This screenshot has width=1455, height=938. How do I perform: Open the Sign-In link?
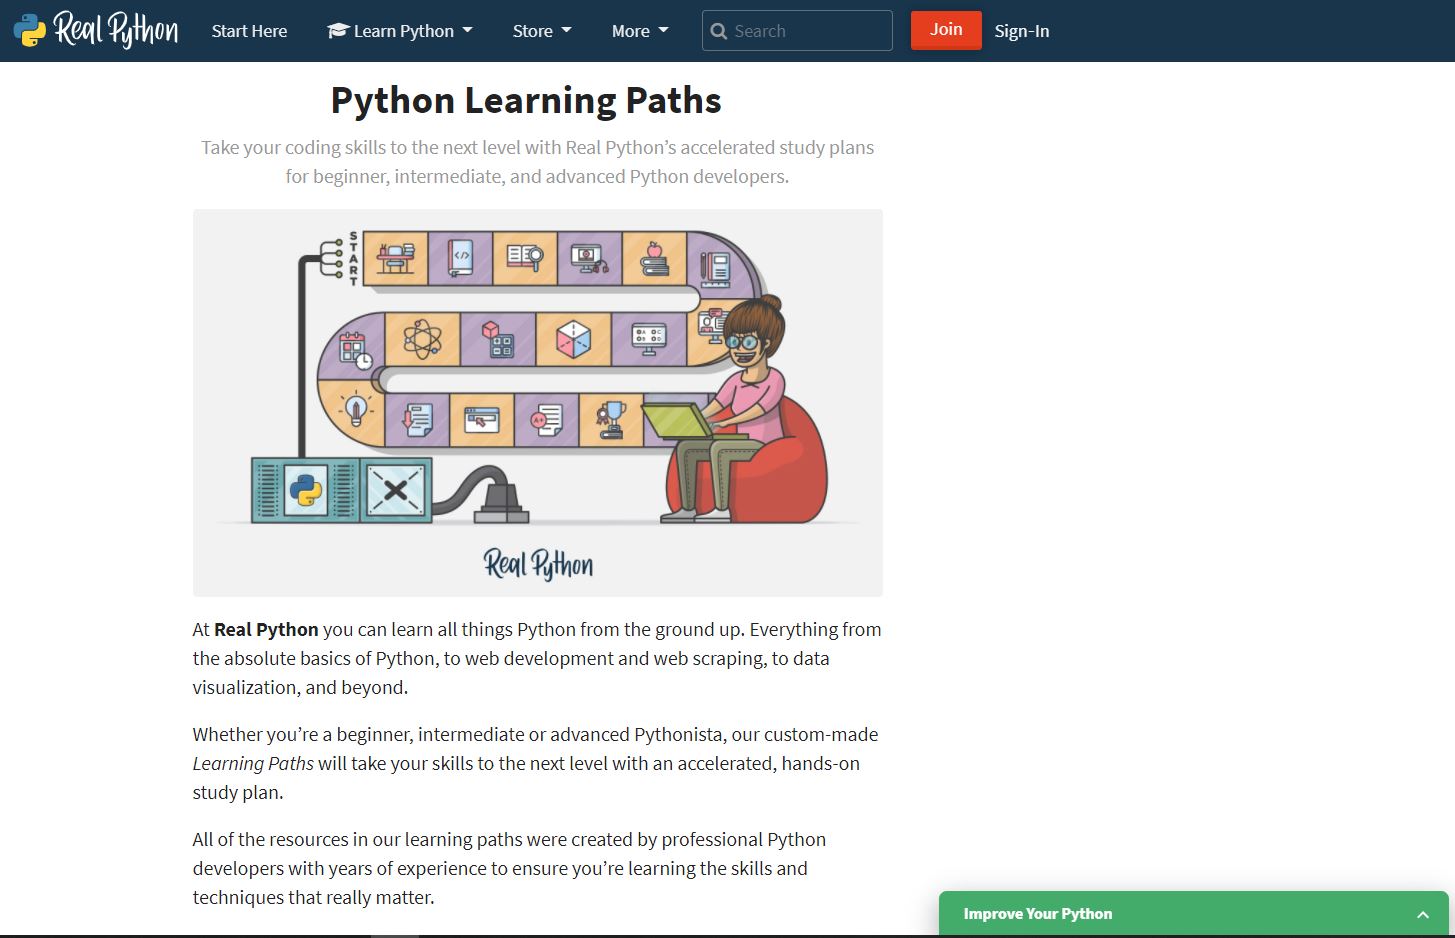coord(1022,31)
